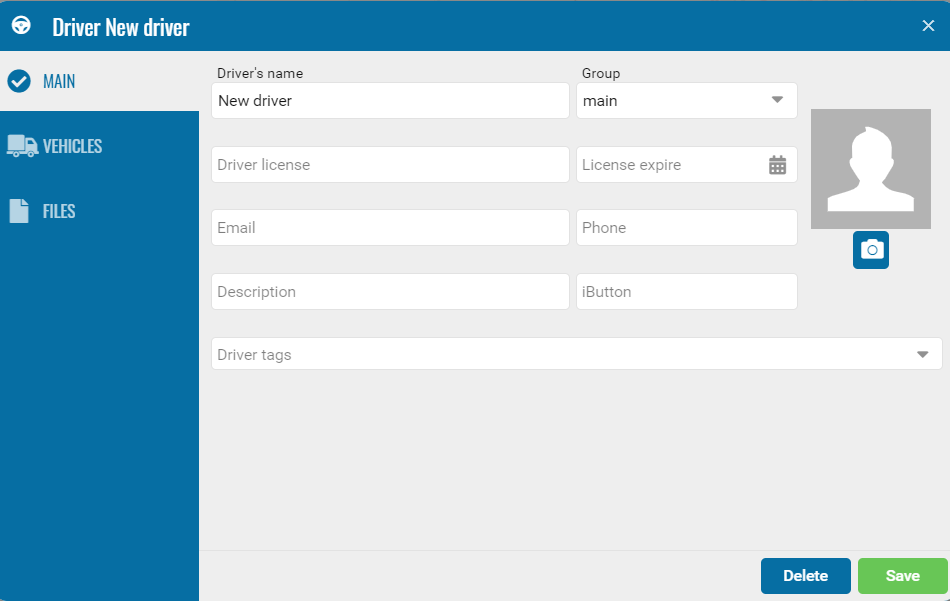Click the steering wheel icon in header

point(21,26)
